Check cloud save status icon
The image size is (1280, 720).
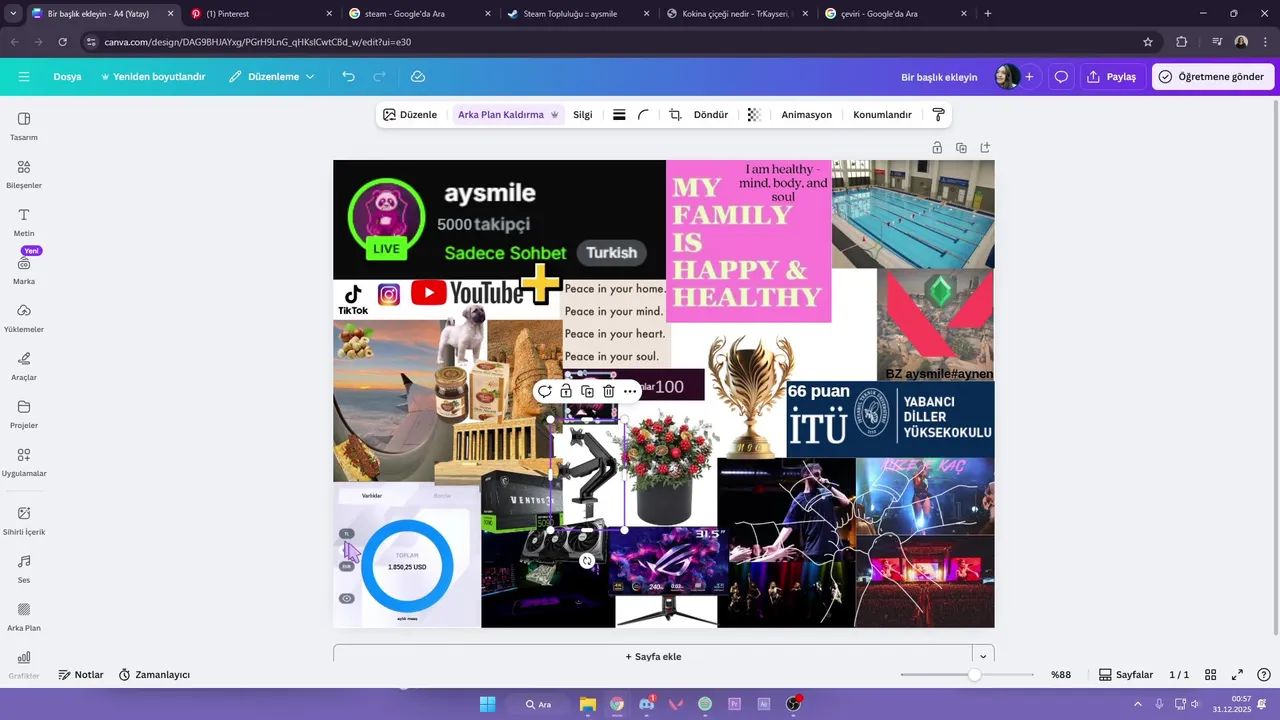click(418, 77)
